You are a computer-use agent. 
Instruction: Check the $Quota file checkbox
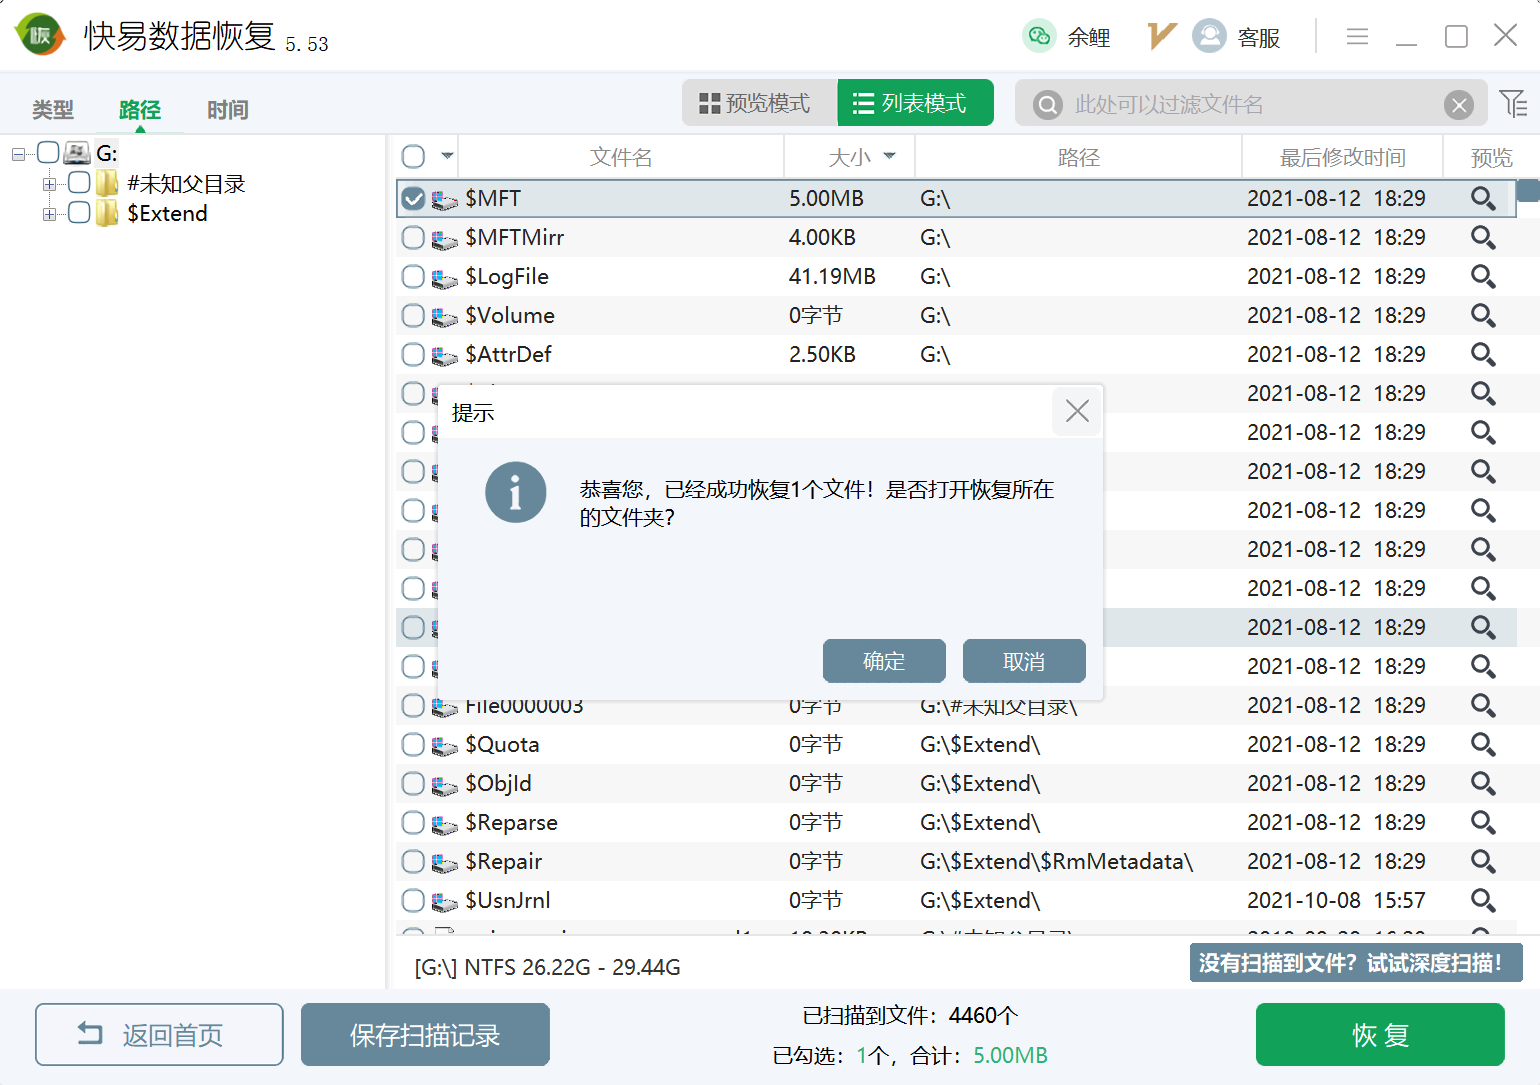[x=413, y=745]
